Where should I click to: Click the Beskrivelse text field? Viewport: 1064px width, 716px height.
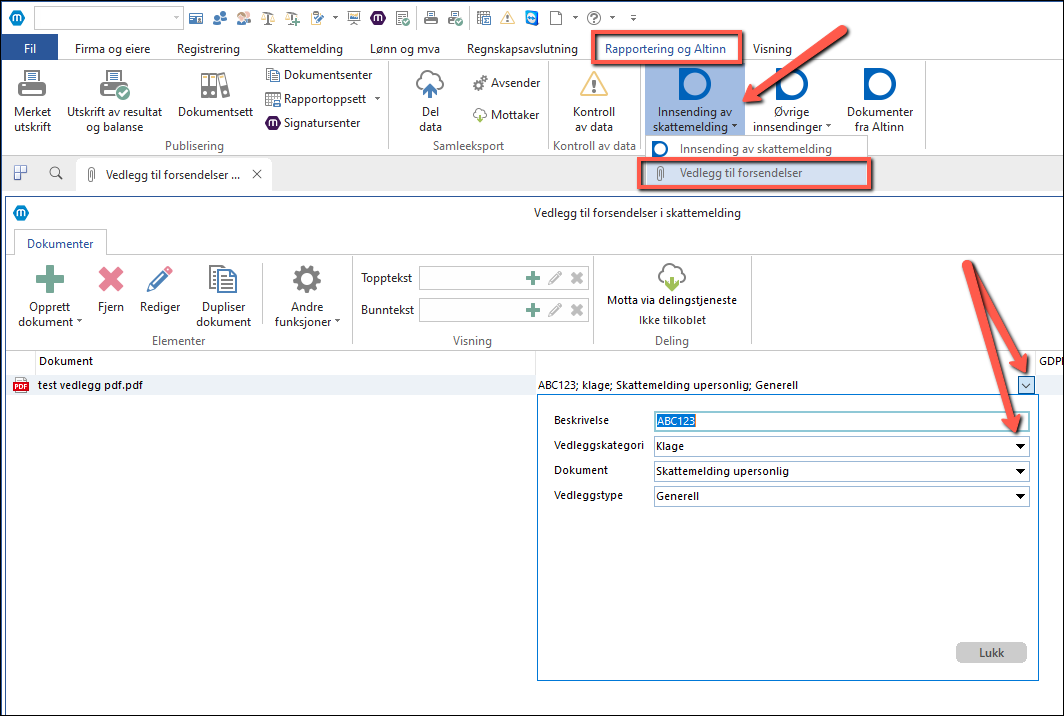pos(840,421)
